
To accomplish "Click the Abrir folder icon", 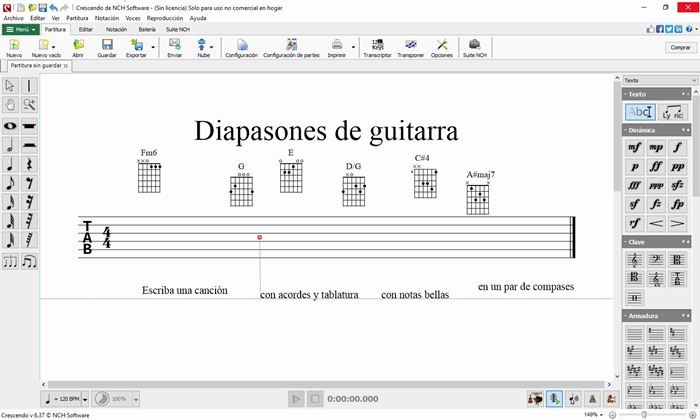I will pos(78,48).
